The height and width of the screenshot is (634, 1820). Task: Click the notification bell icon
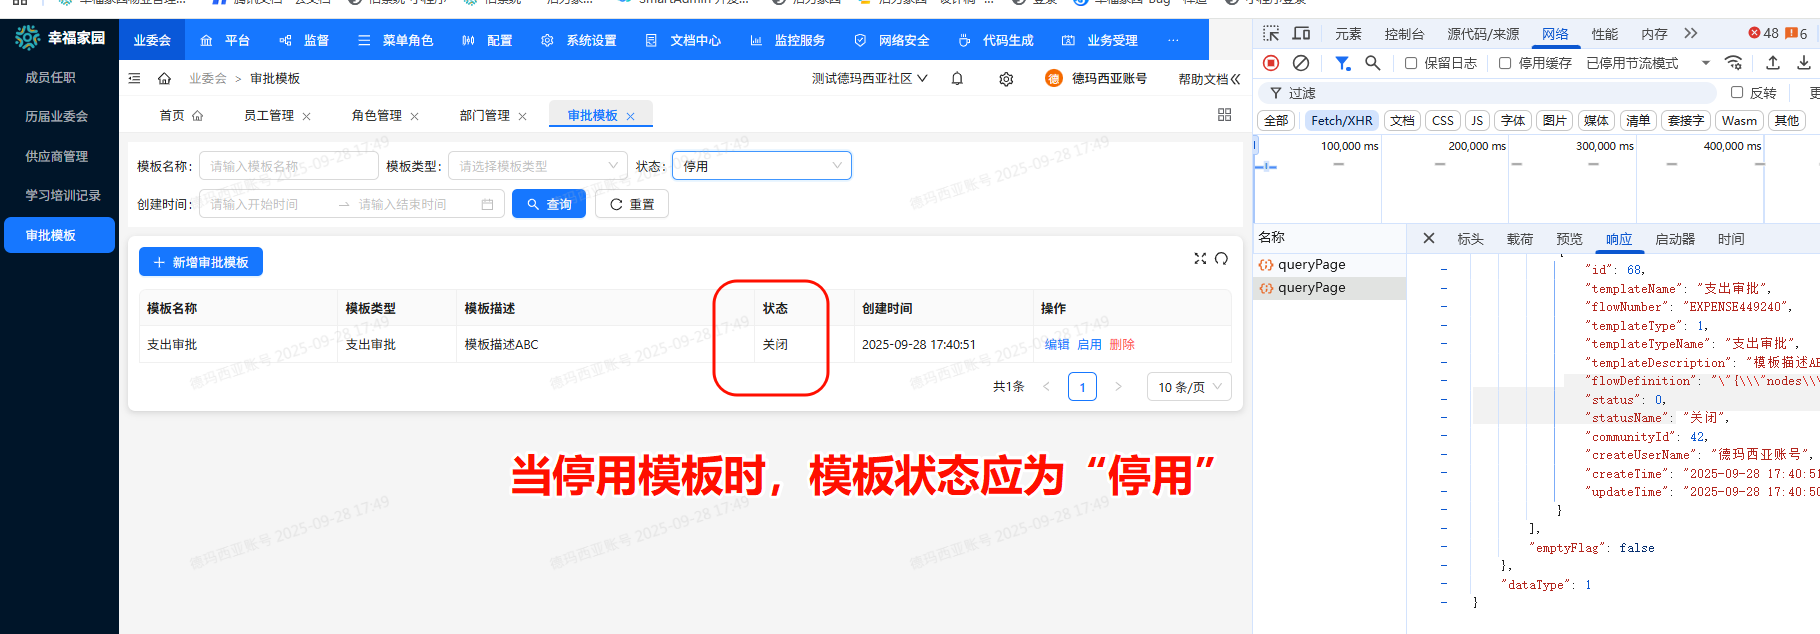957,79
